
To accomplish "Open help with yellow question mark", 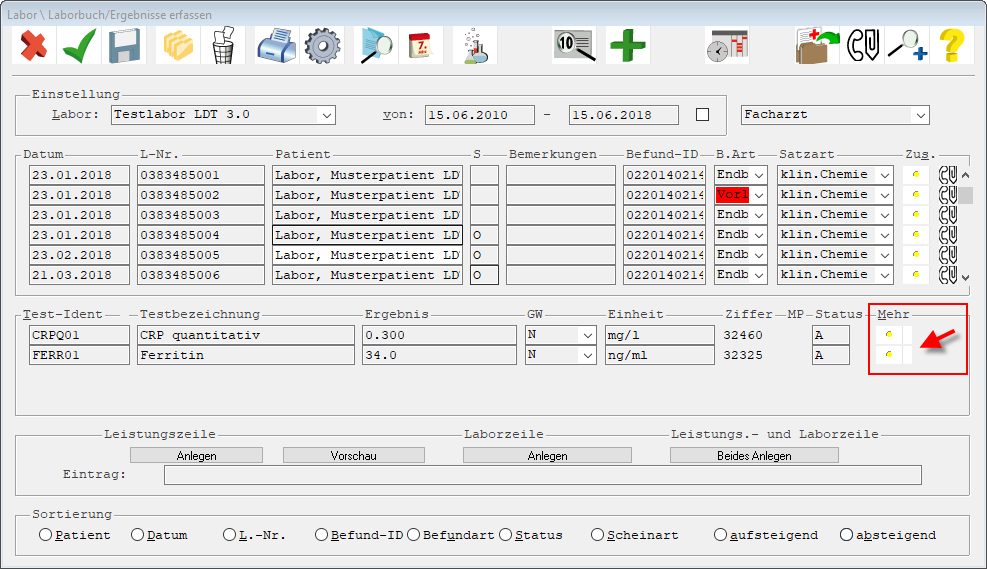I will tap(952, 45).
